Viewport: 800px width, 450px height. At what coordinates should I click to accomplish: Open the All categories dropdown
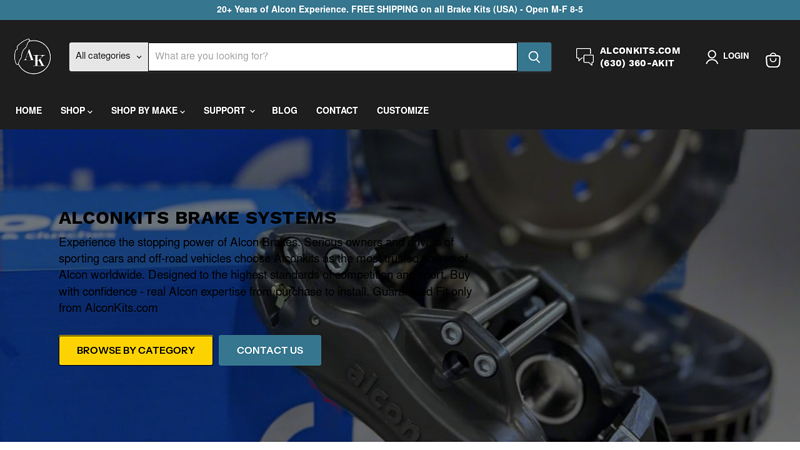109,57
